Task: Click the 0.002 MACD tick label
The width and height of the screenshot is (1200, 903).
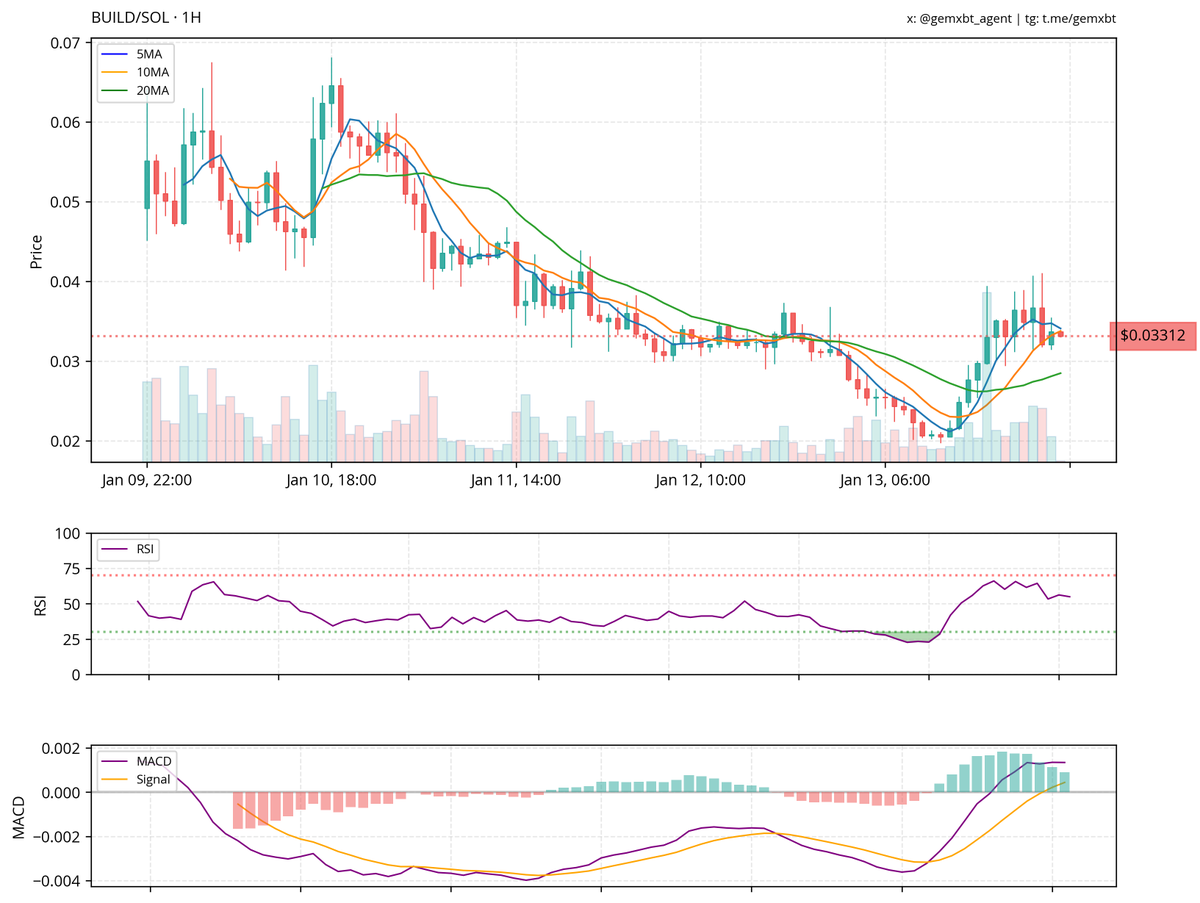Action: tap(62, 749)
